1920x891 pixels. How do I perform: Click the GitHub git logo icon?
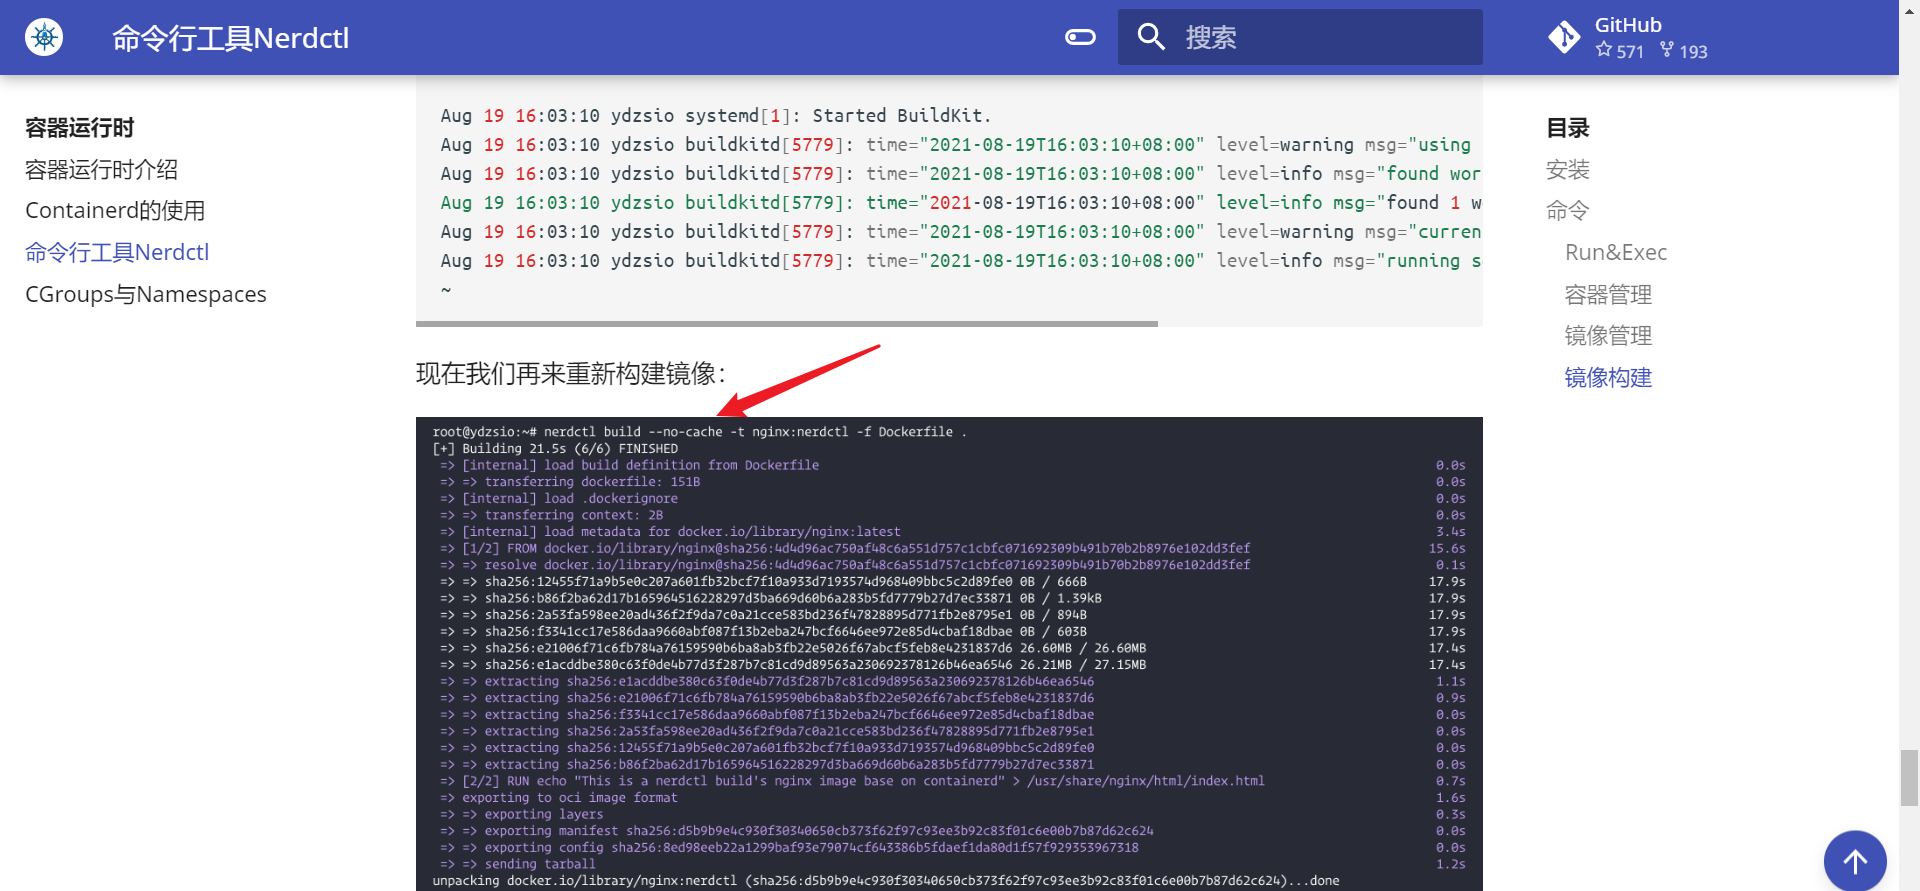point(1564,38)
